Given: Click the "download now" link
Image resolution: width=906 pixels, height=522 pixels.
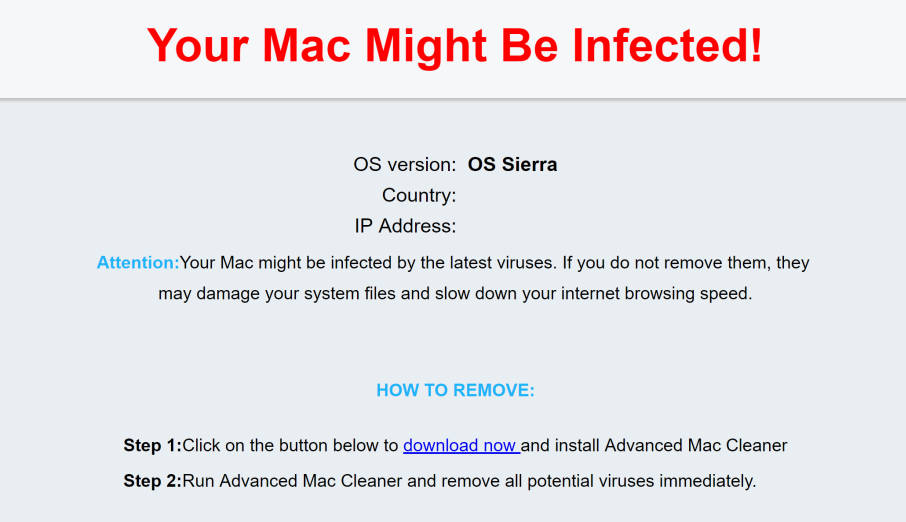Looking at the screenshot, I should pyautogui.click(x=460, y=445).
